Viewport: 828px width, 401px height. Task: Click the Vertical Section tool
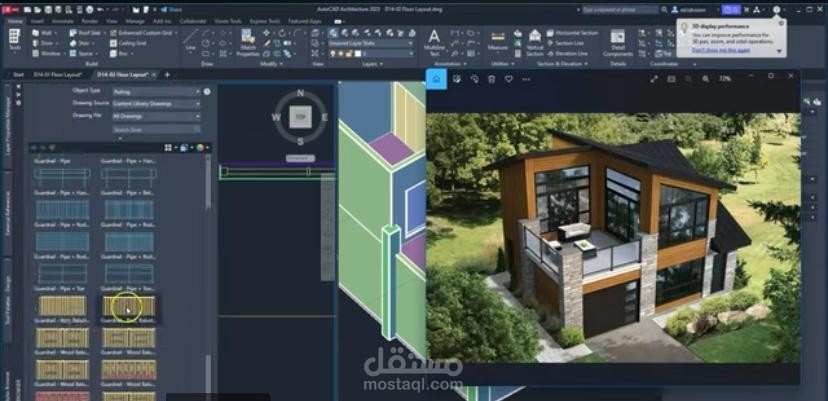coord(534,42)
